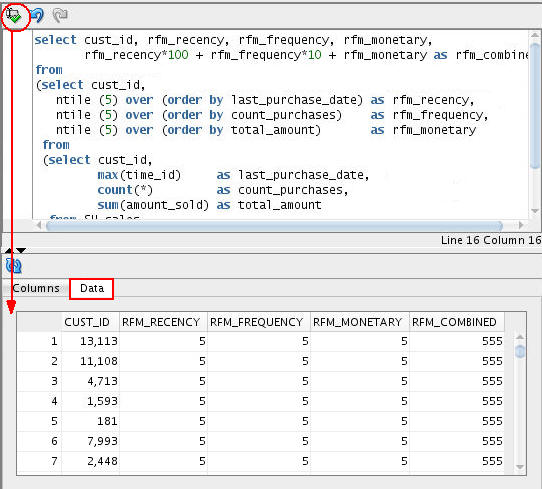
Task: Click the RFM_COMBINED column header
Action: coord(457,322)
